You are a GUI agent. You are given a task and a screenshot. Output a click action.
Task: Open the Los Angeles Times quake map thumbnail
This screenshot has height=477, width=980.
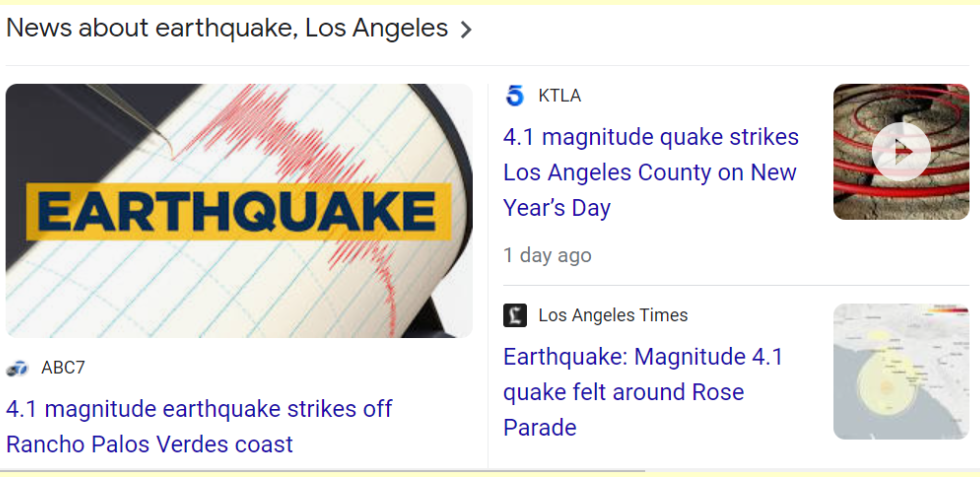900,372
